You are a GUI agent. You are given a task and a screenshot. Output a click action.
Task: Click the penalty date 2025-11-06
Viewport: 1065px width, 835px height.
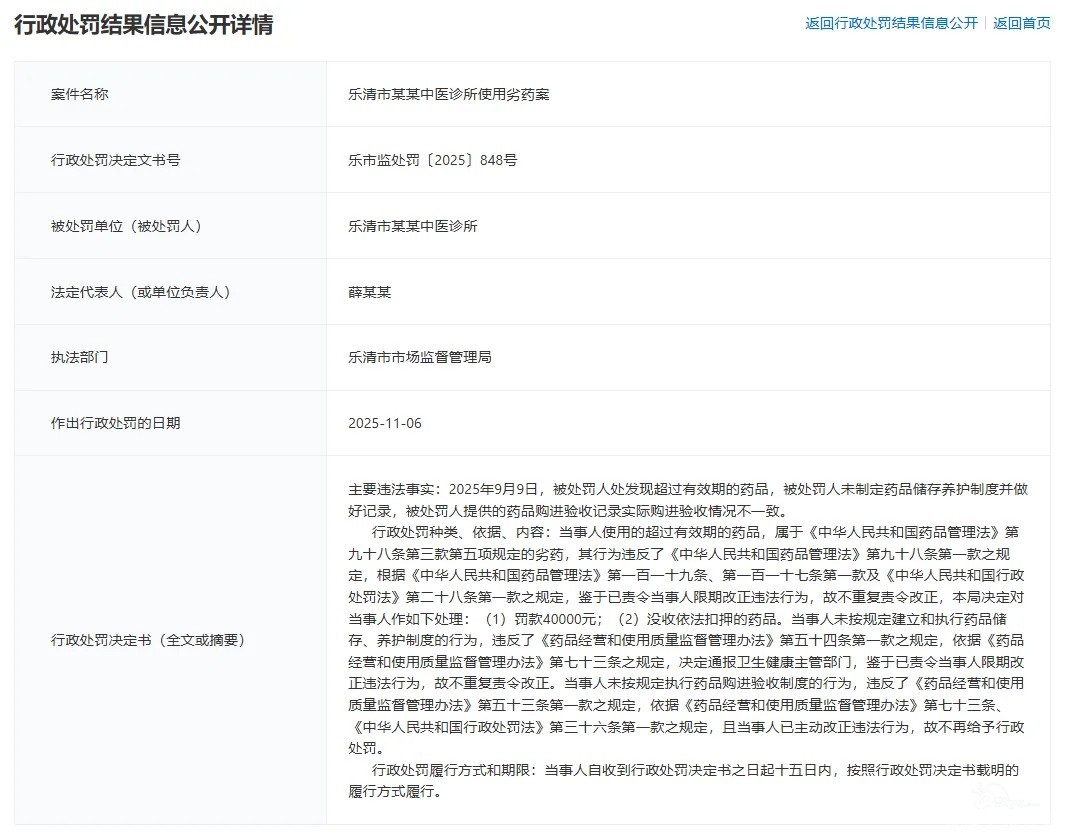(385, 423)
